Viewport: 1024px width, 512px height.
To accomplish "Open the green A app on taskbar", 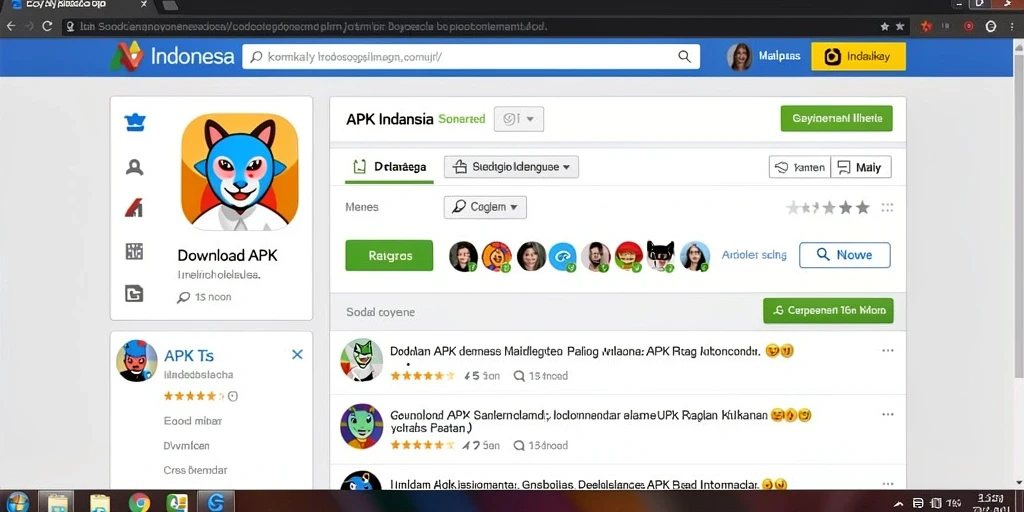I will pyautogui.click(x=177, y=502).
